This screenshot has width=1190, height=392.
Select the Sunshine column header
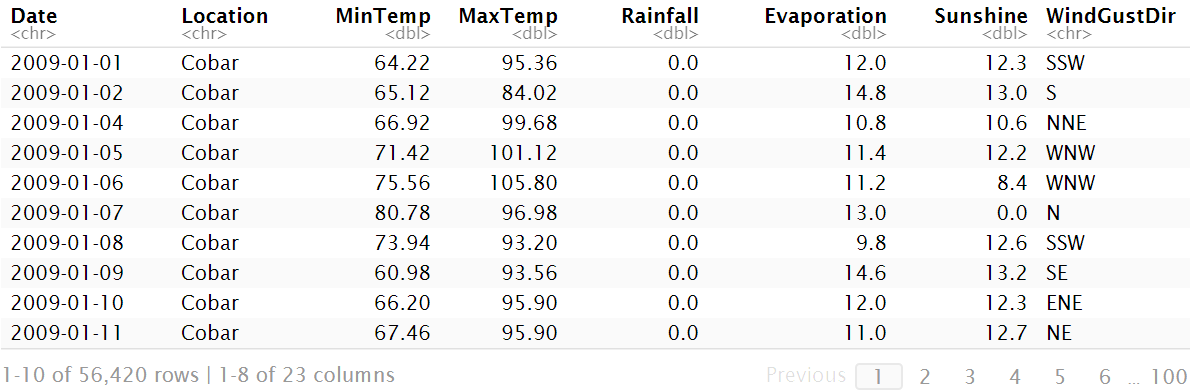(981, 16)
